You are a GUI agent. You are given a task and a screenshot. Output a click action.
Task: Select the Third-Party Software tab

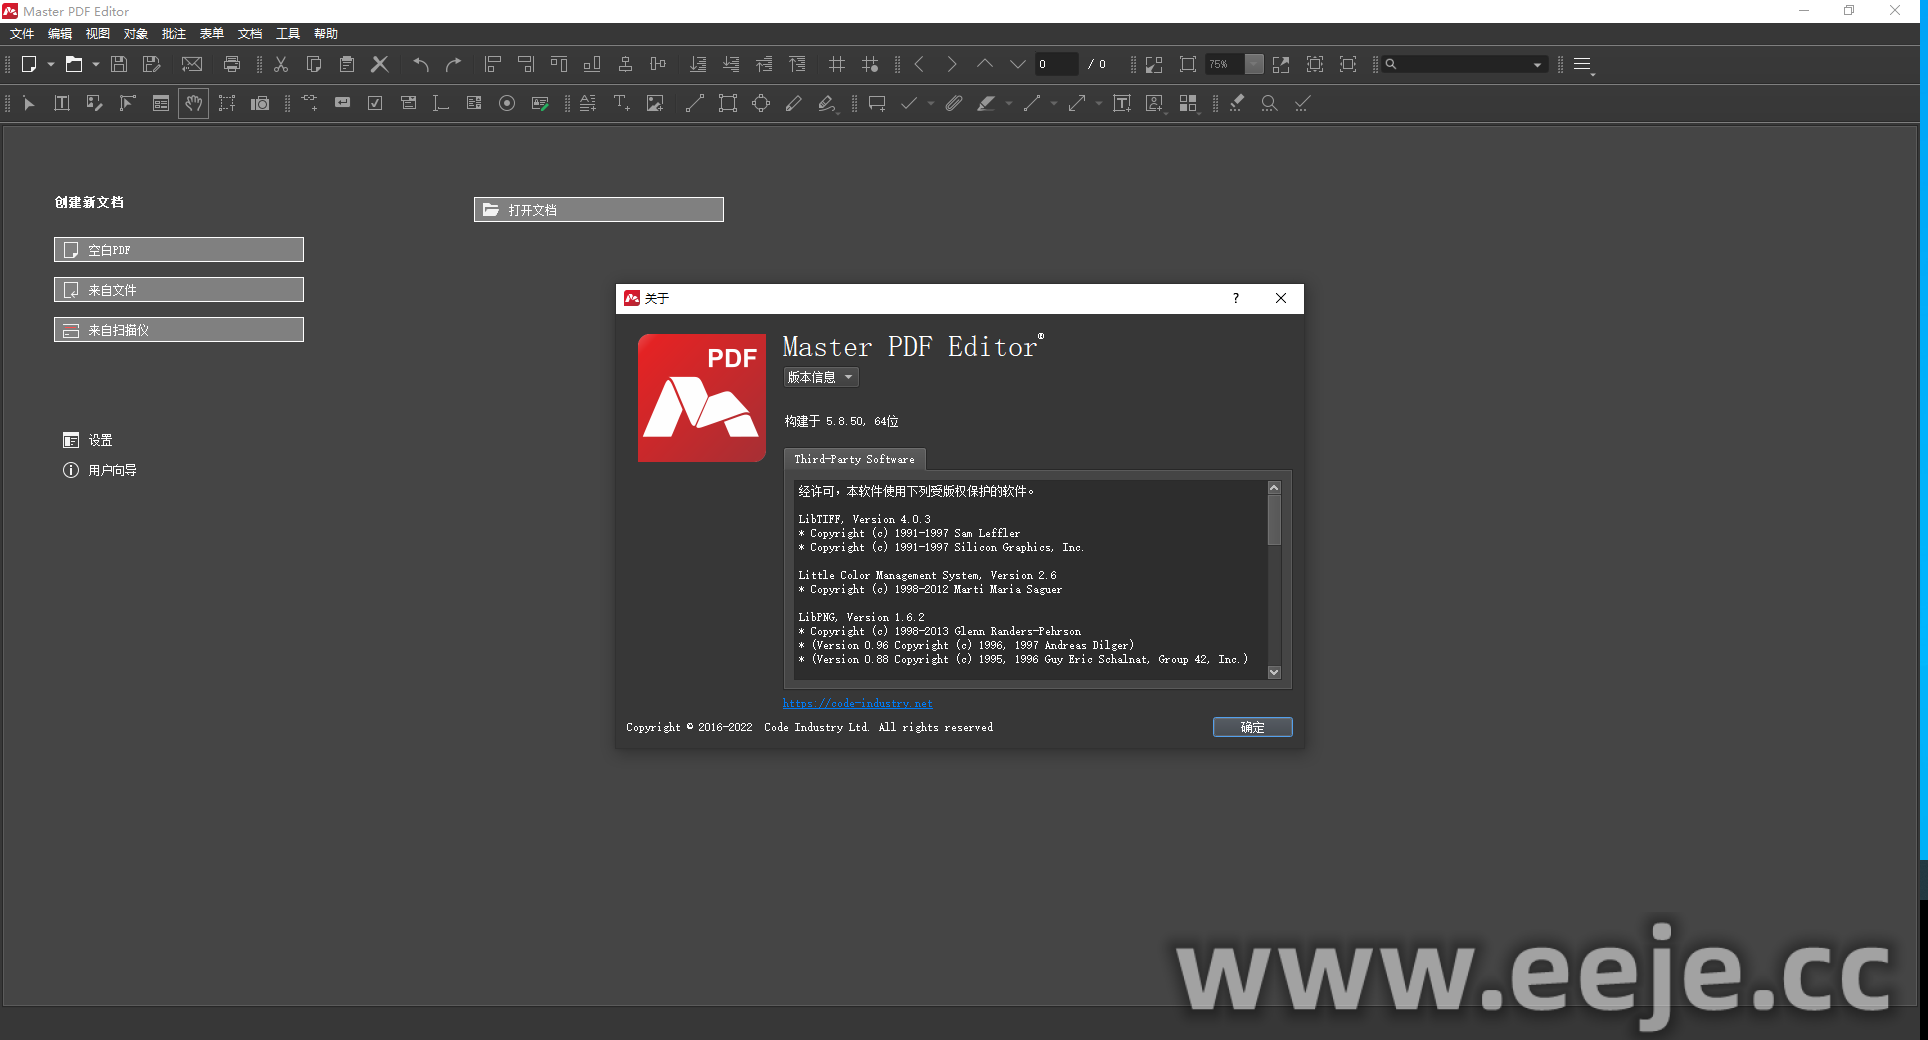point(854,460)
